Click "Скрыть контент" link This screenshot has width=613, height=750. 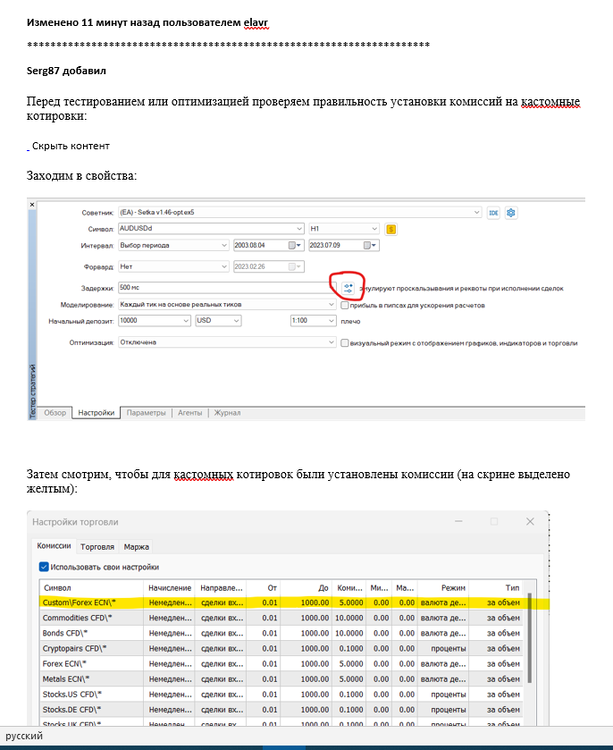coord(71,146)
